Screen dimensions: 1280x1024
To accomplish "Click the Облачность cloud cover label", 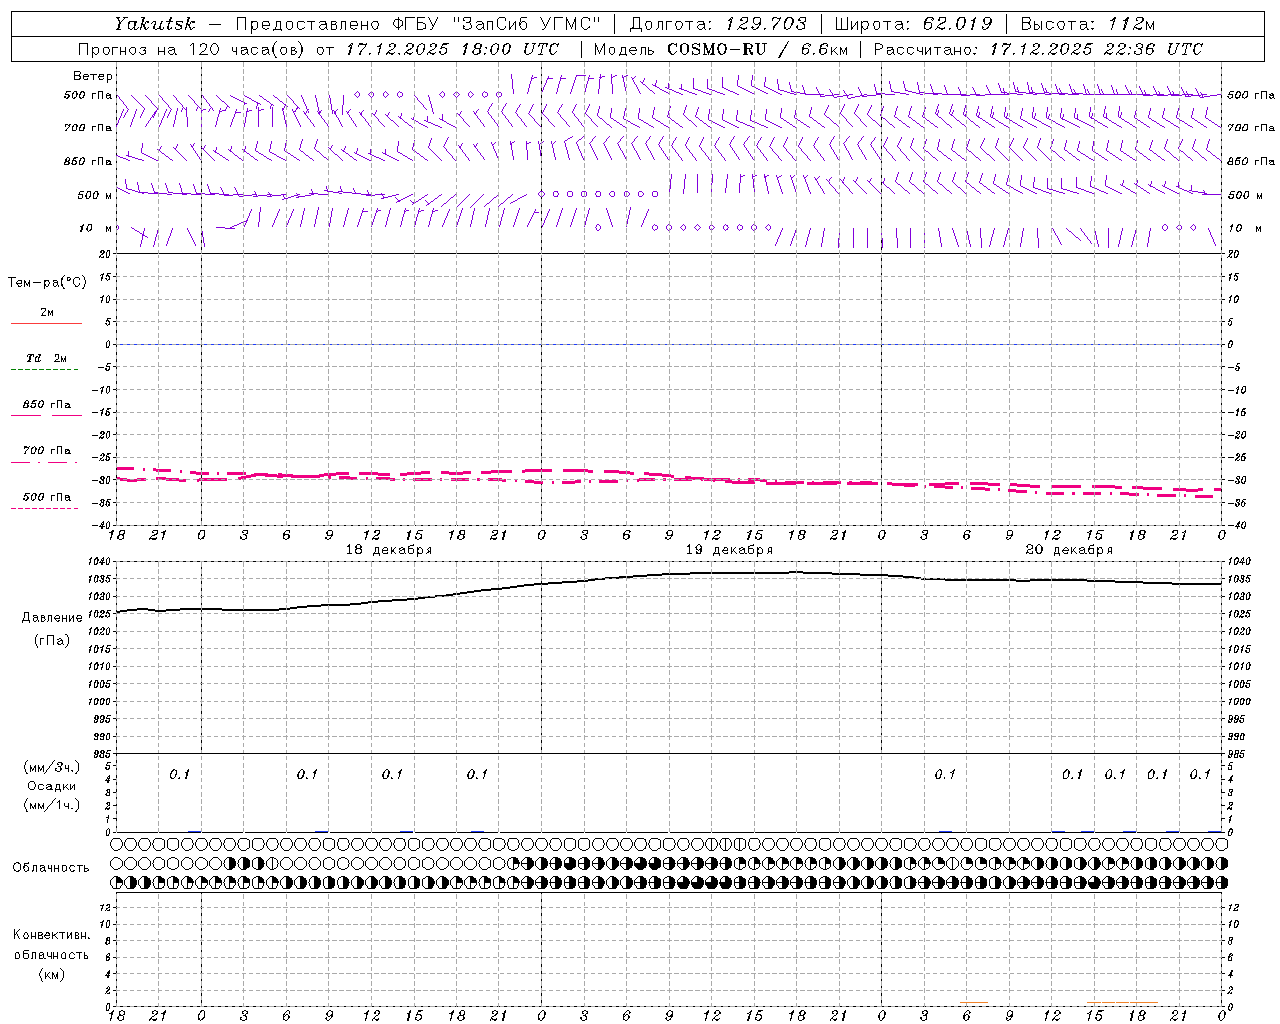I will [50, 868].
